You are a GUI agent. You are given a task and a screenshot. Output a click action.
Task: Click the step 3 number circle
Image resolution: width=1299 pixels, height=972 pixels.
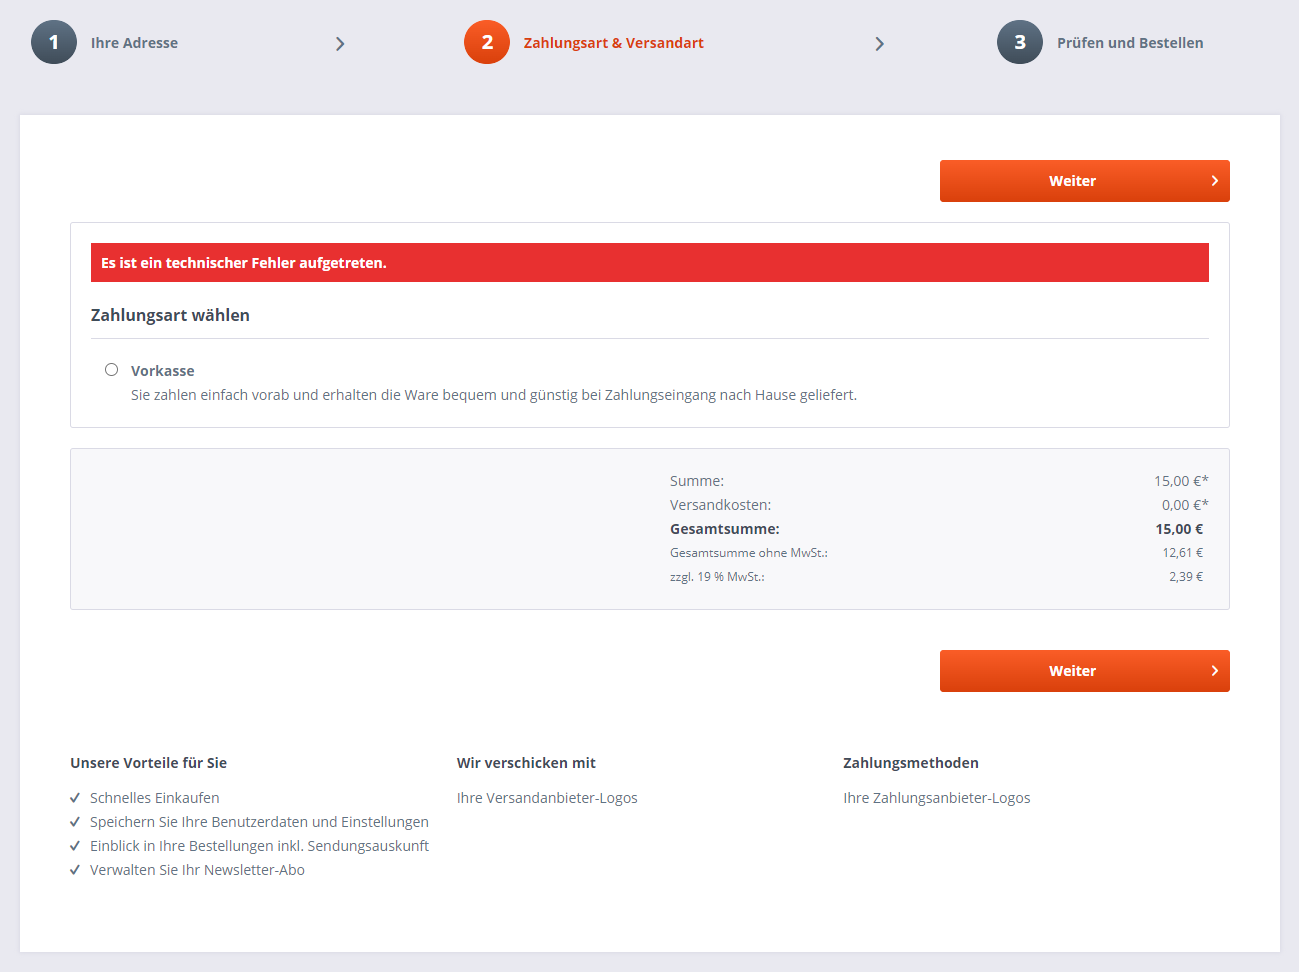coord(1020,42)
